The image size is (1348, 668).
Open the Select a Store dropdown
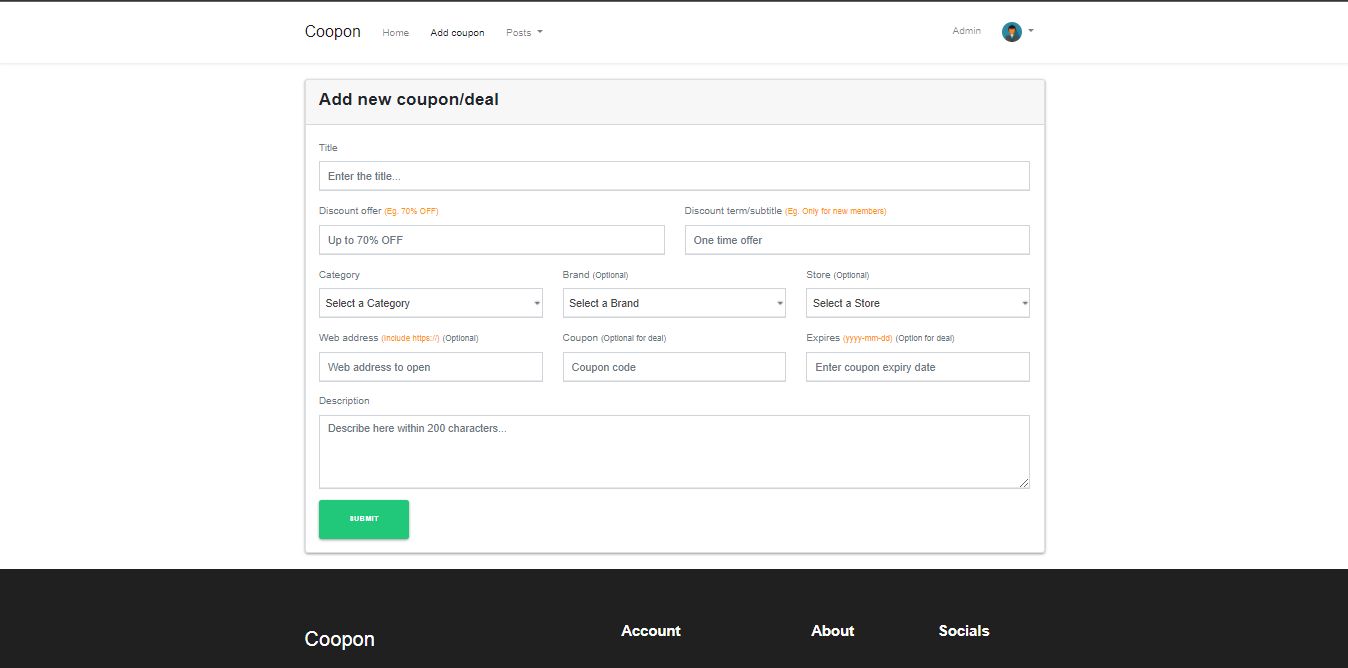click(917, 303)
